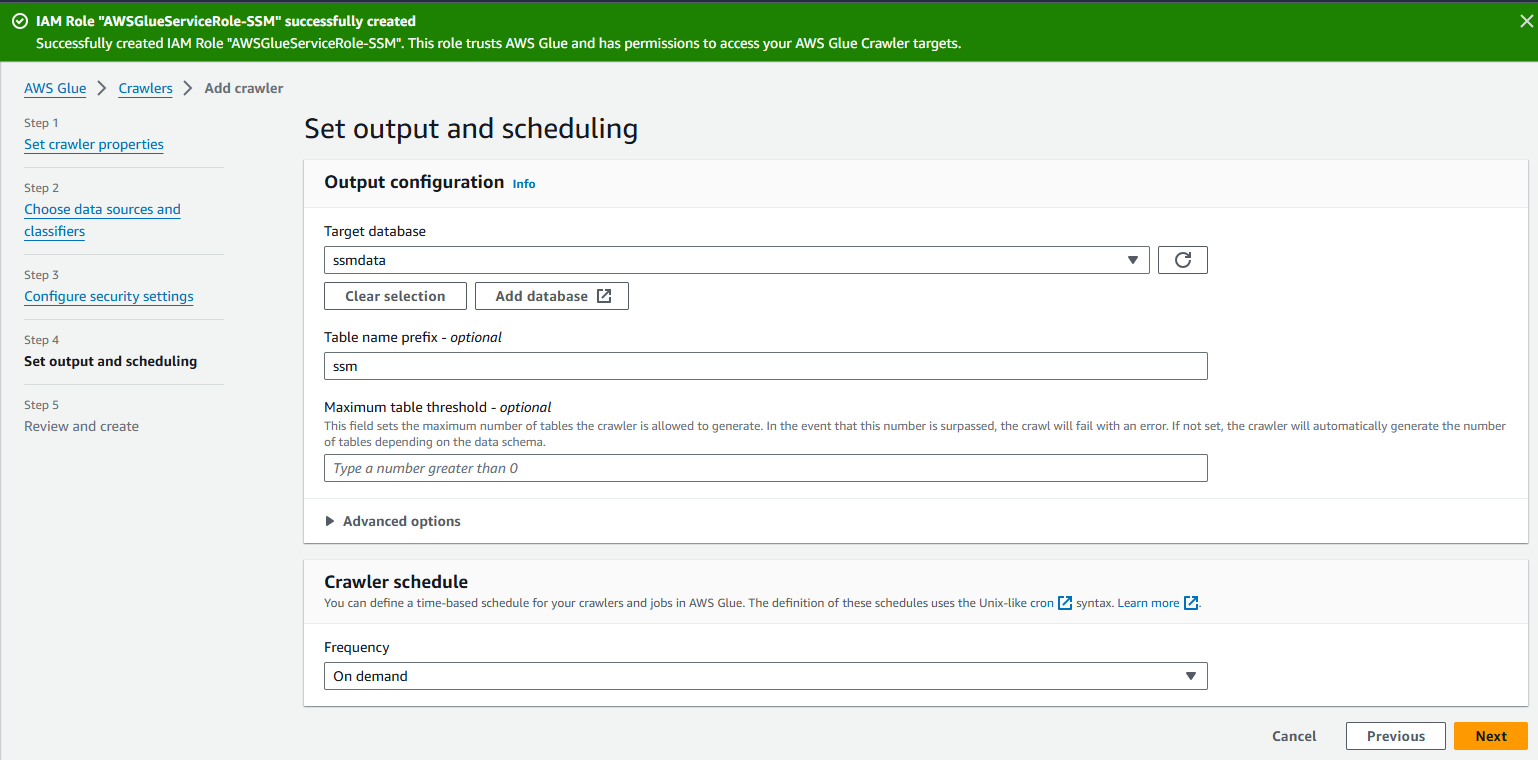Click the green success checkmark icon
This screenshot has height=760, width=1538.
tap(19, 21)
